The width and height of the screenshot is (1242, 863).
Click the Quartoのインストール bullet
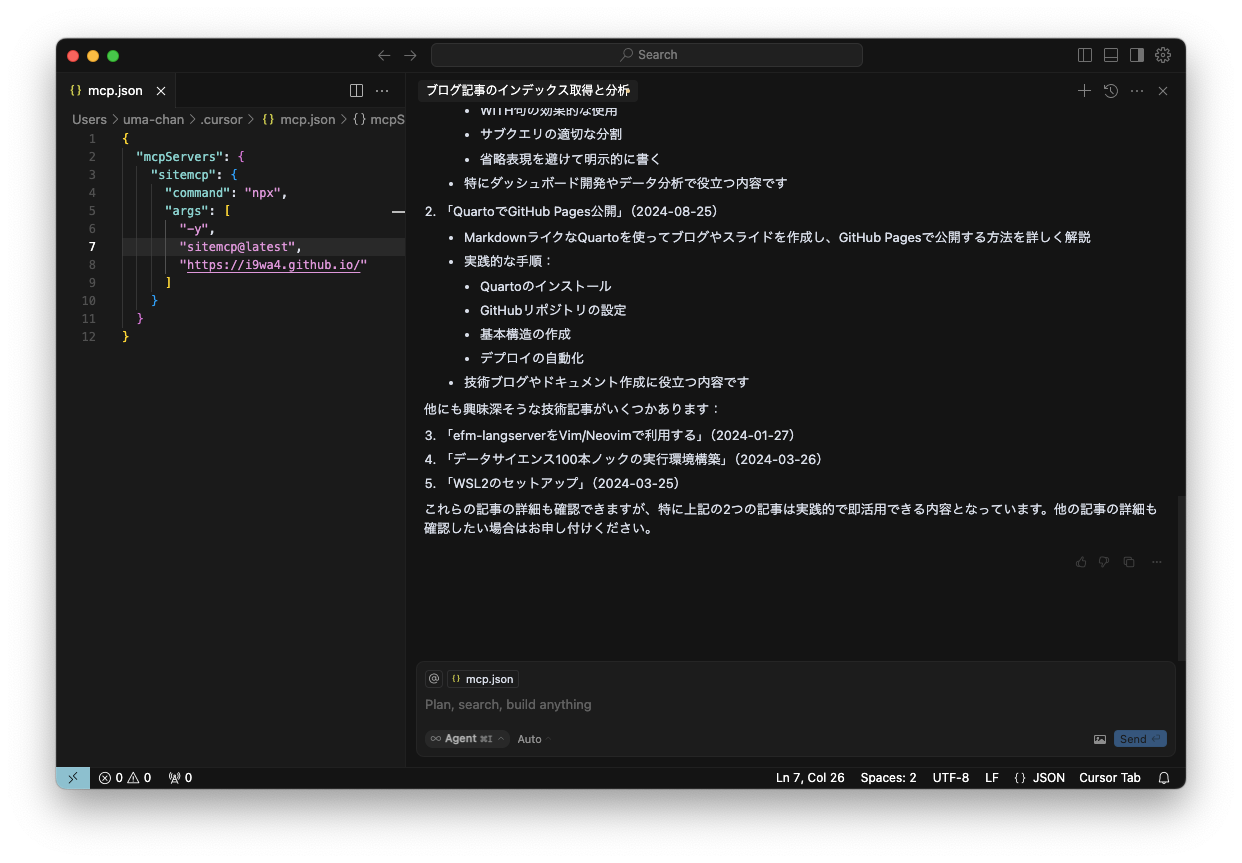545,286
